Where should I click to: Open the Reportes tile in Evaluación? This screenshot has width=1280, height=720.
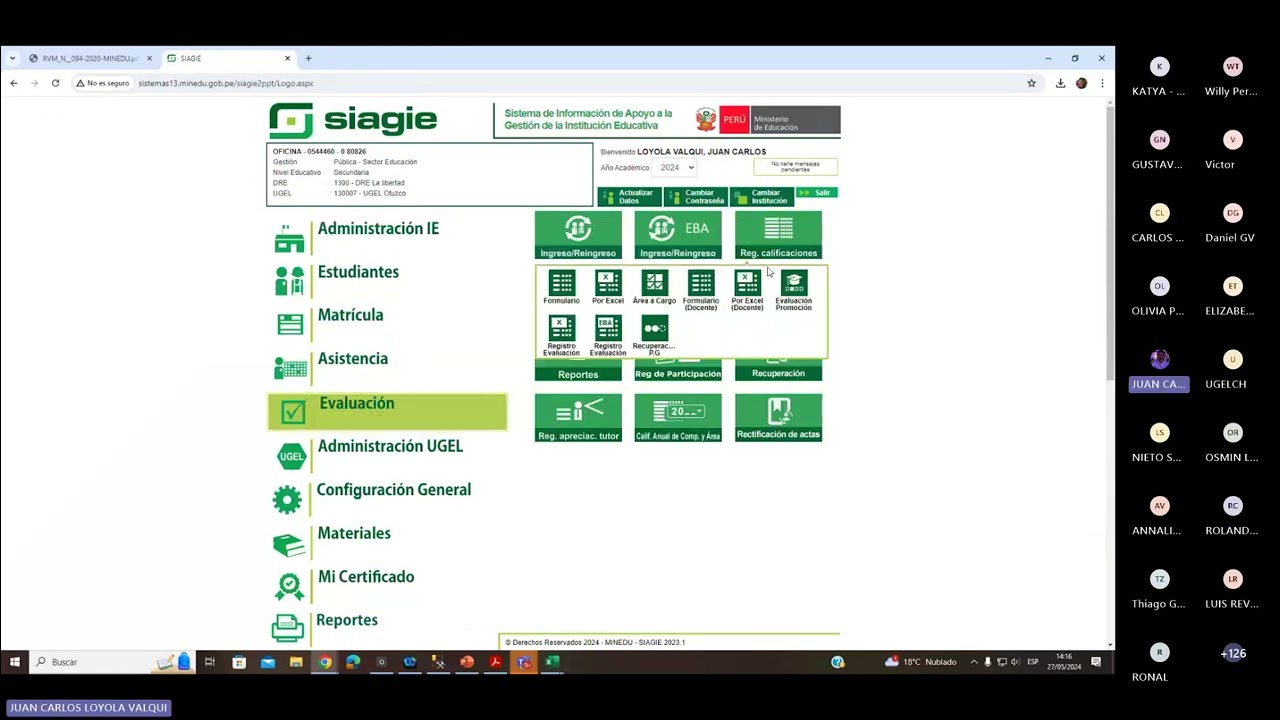578,371
